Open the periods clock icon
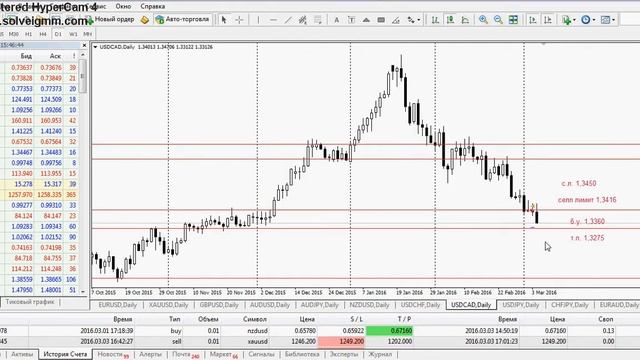The width and height of the screenshot is (640, 360). click(x=586, y=20)
